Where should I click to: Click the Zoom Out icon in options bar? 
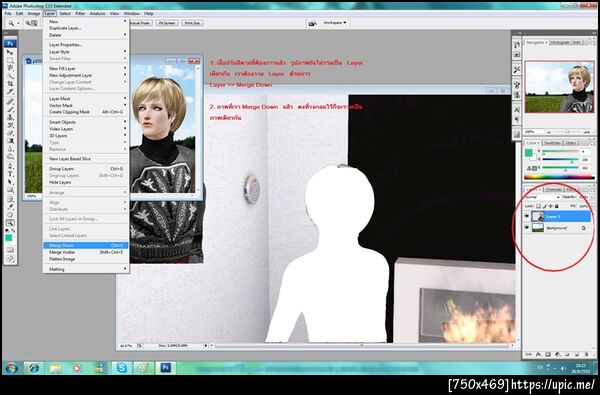click(34, 23)
